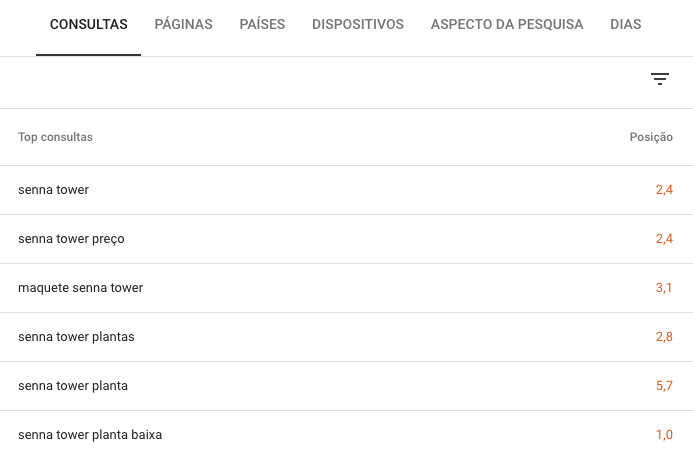Select the Dias tab

(626, 24)
